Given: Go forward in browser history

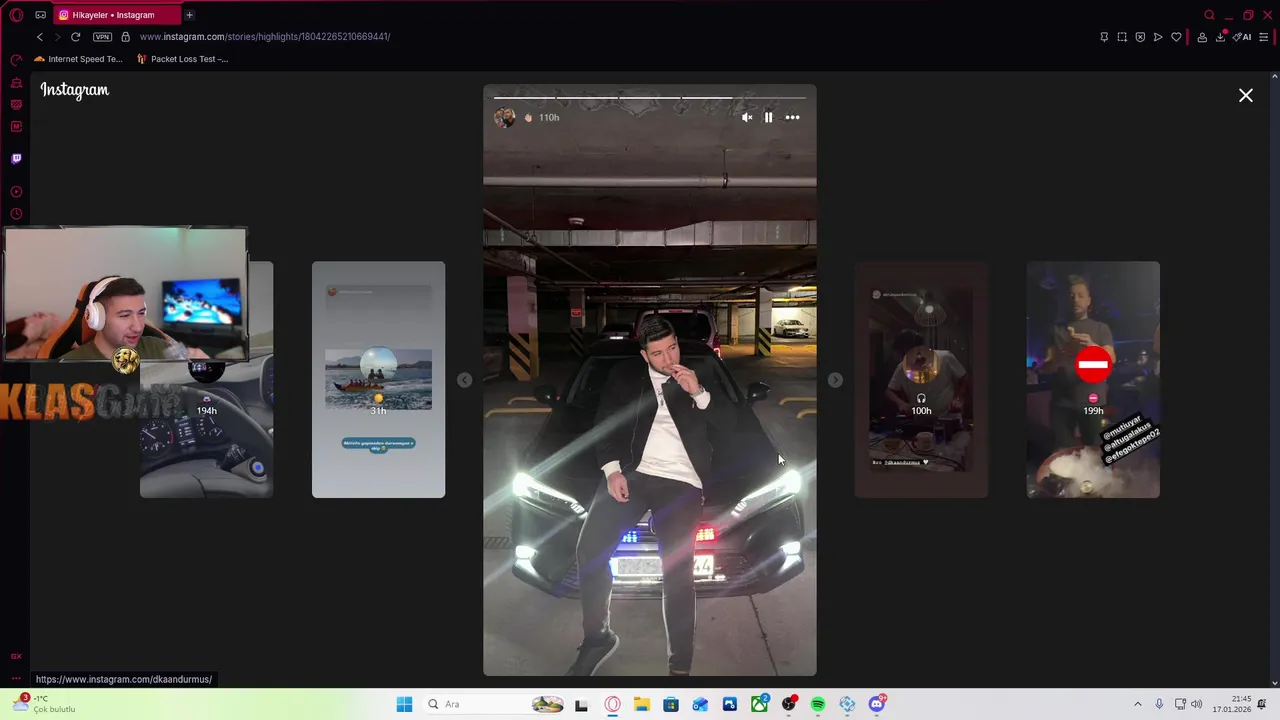Looking at the screenshot, I should [x=57, y=37].
